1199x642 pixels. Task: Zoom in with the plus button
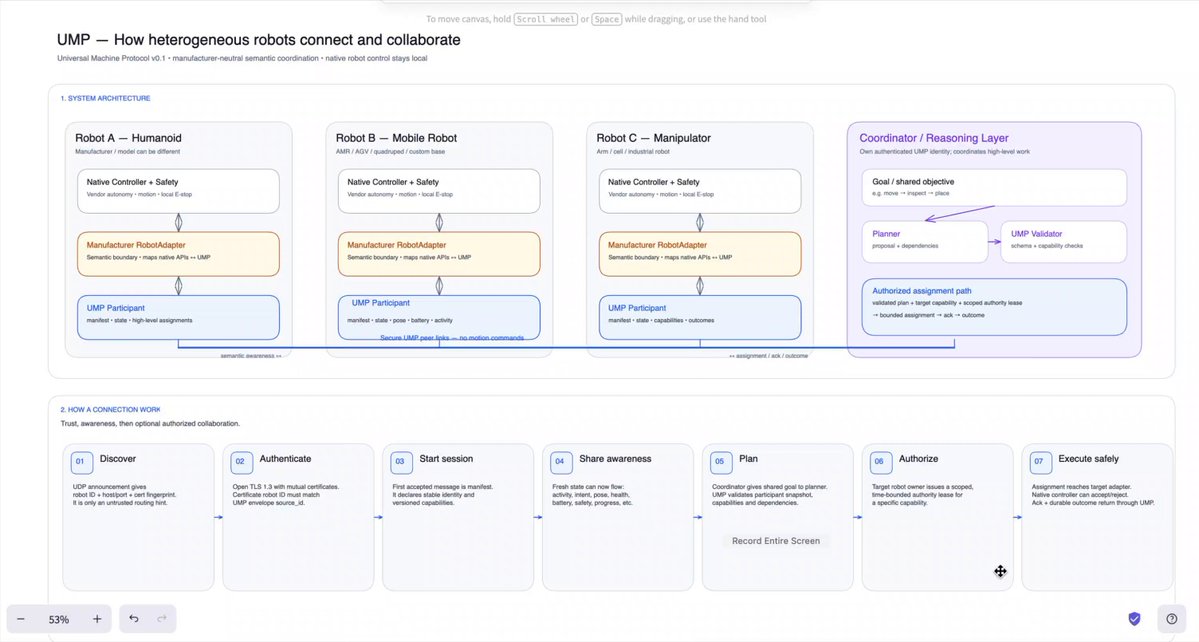[97, 619]
